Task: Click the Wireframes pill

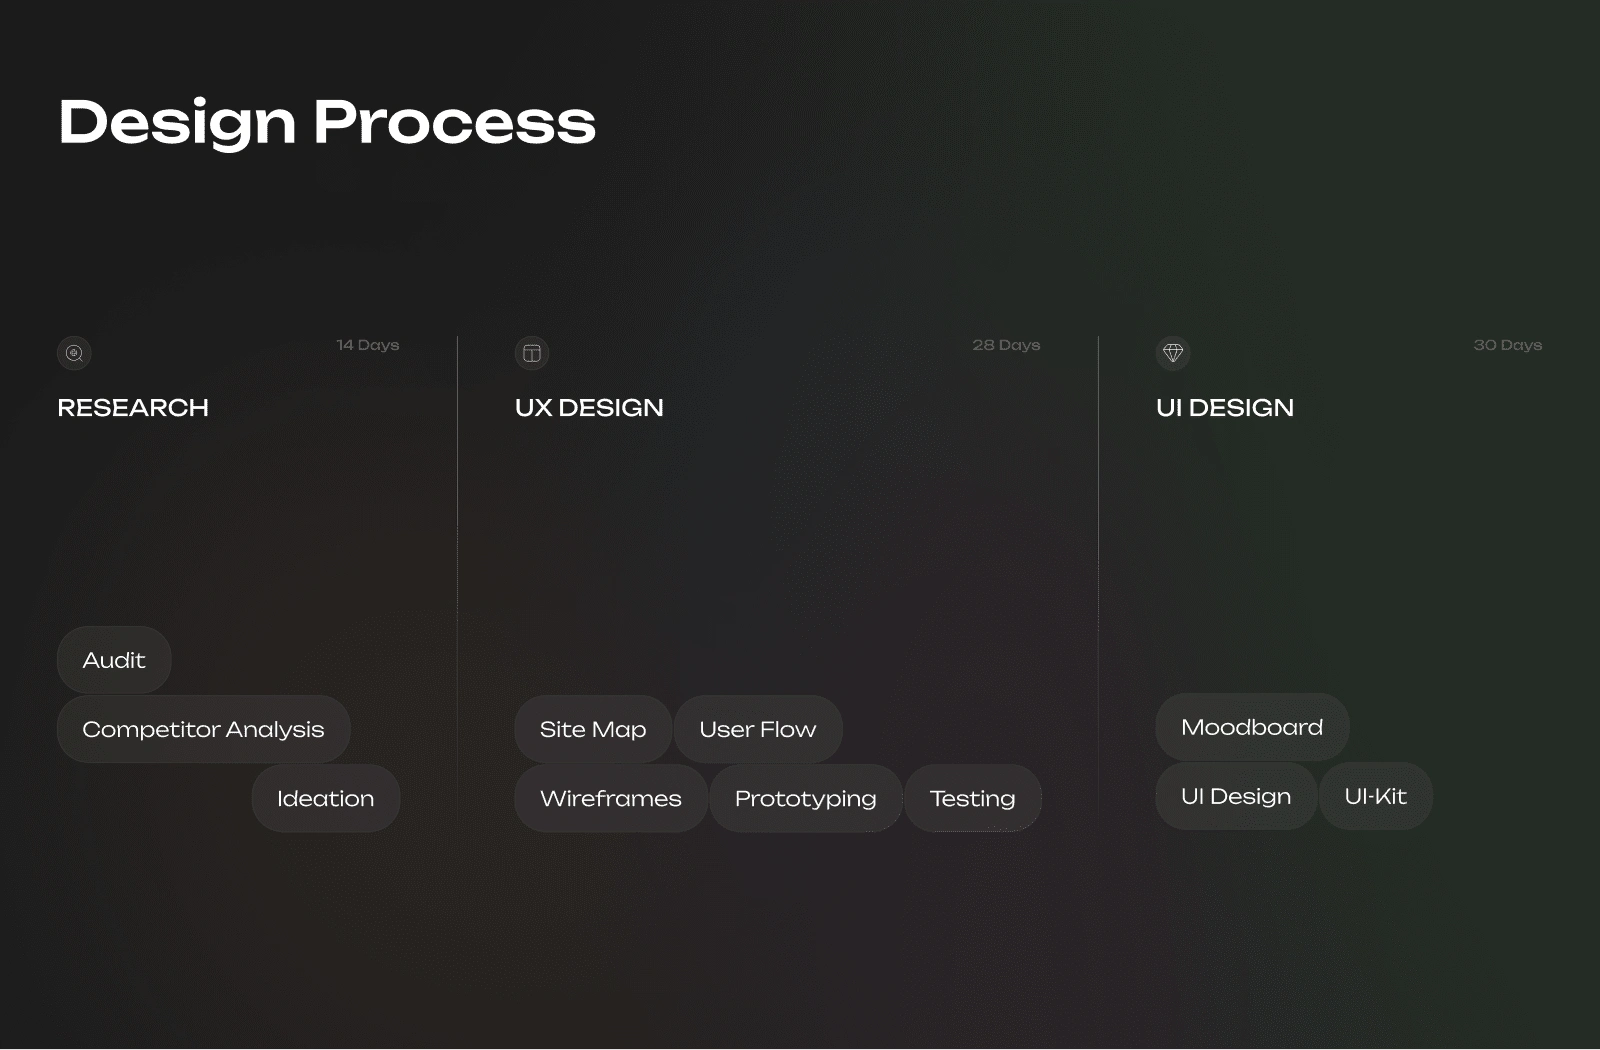Action: [x=611, y=798]
